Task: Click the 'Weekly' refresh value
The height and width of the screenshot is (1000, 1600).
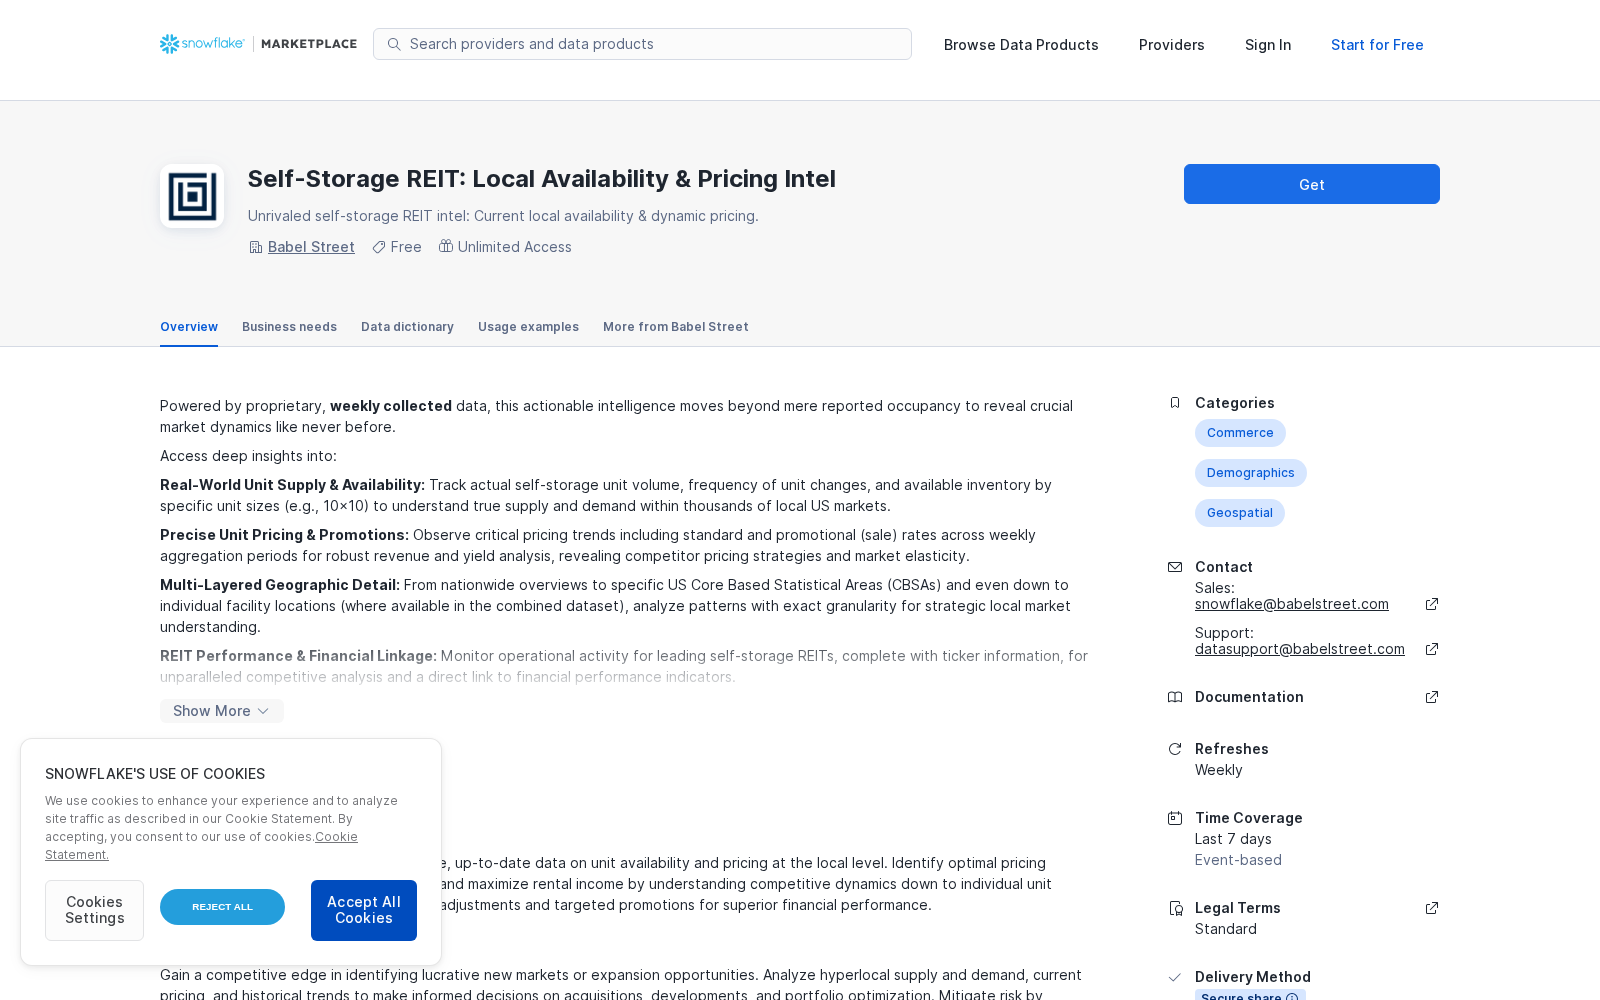Action: [x=1219, y=770]
